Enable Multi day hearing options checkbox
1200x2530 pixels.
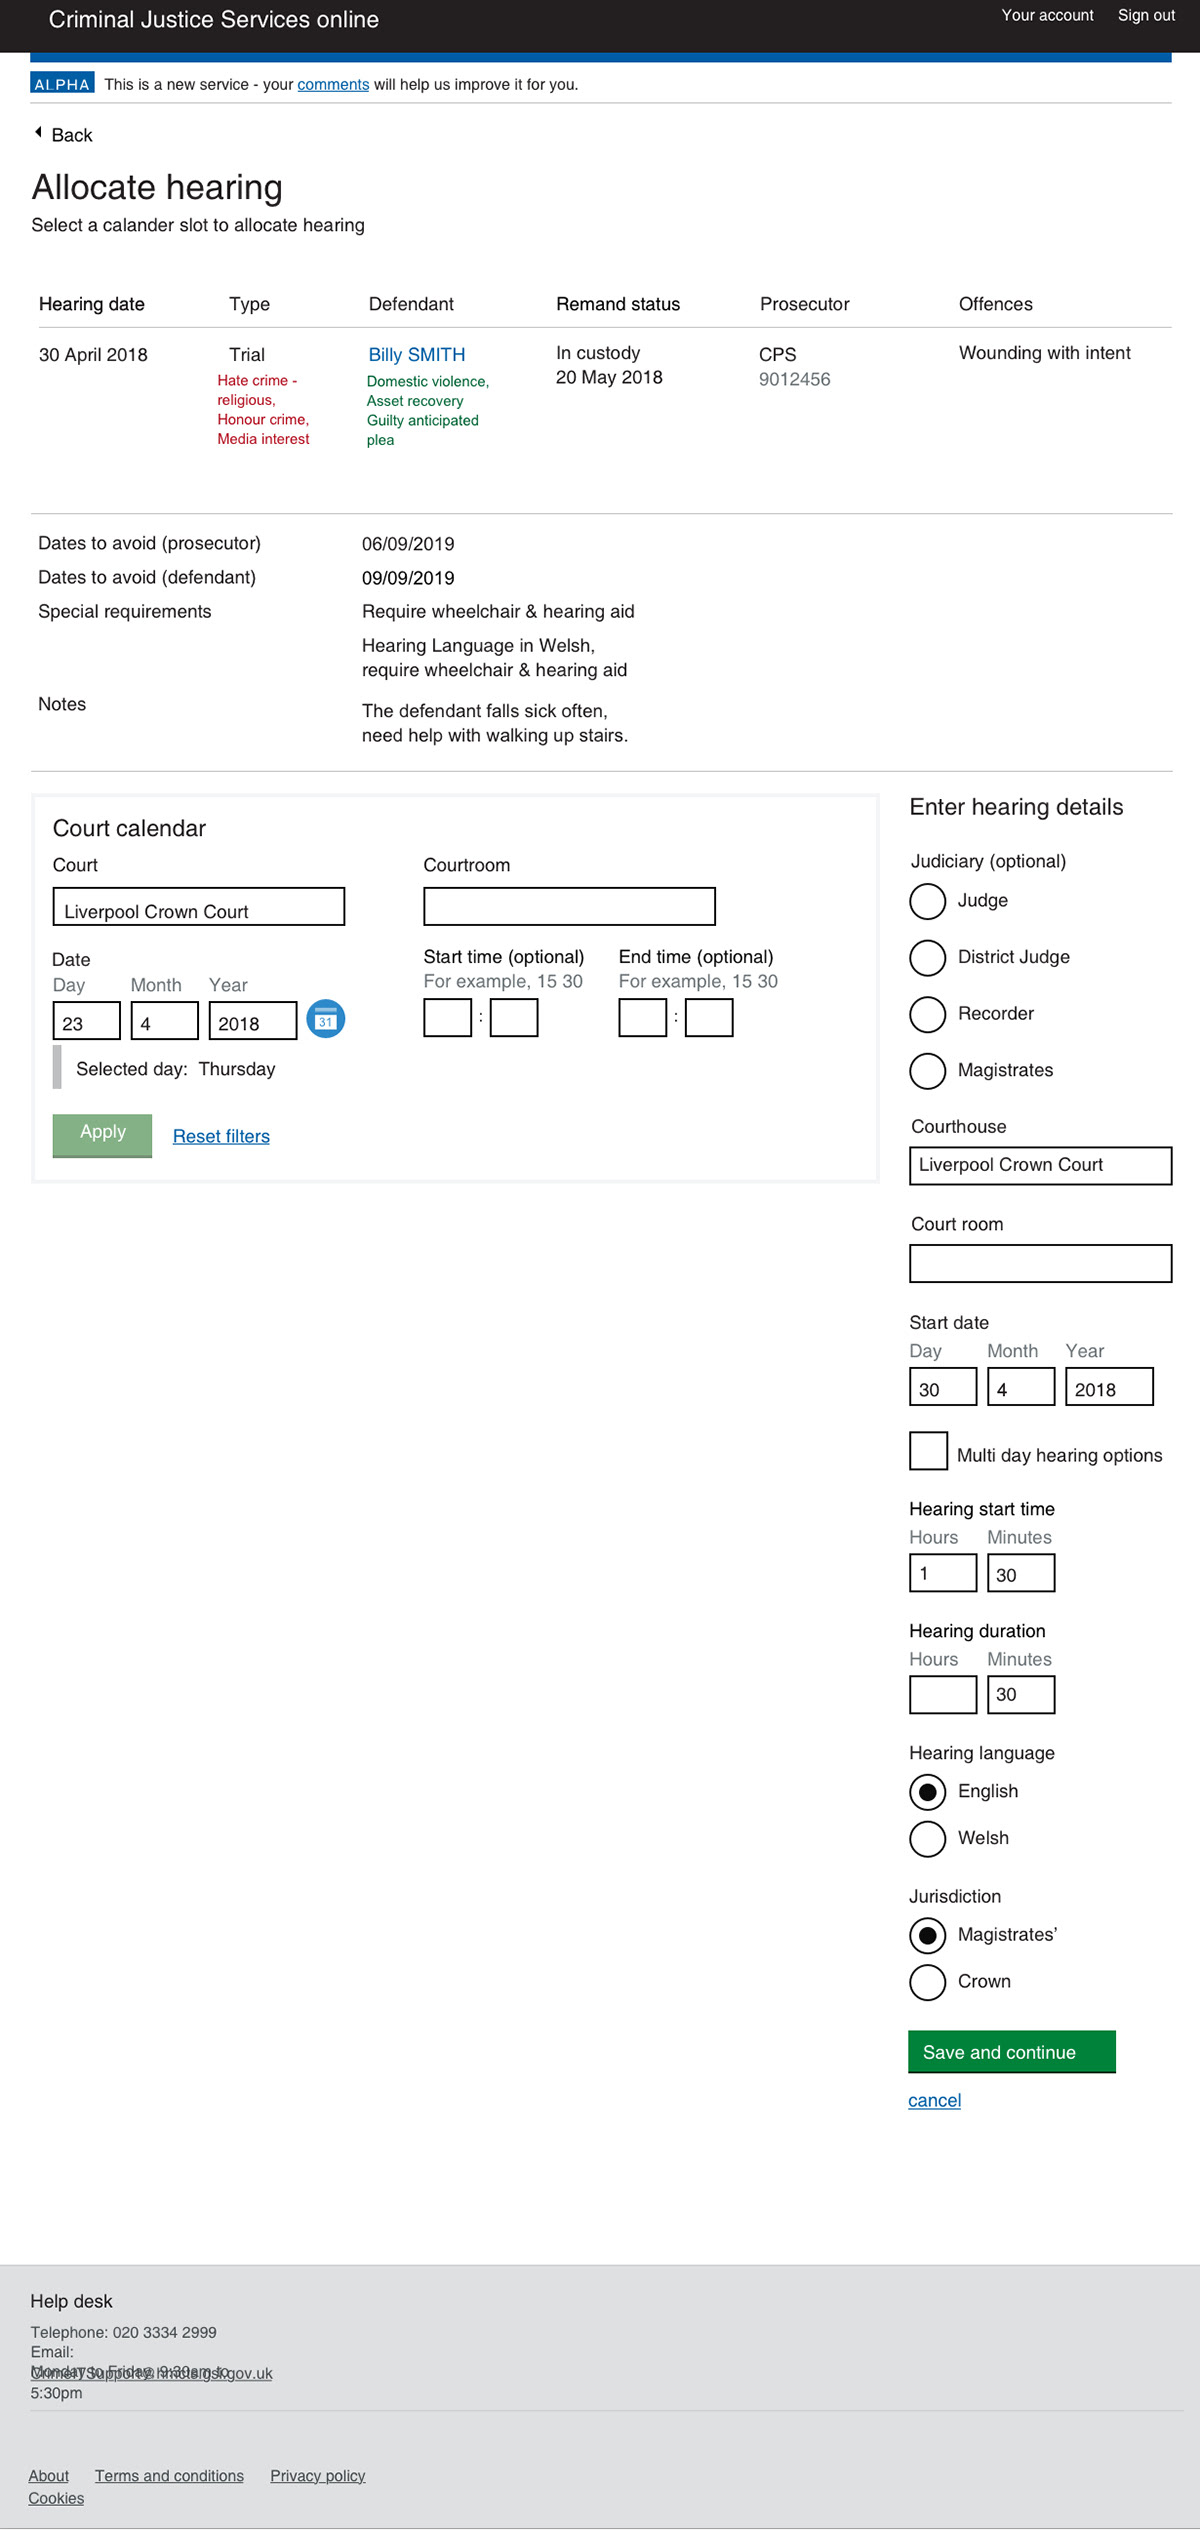click(928, 1451)
